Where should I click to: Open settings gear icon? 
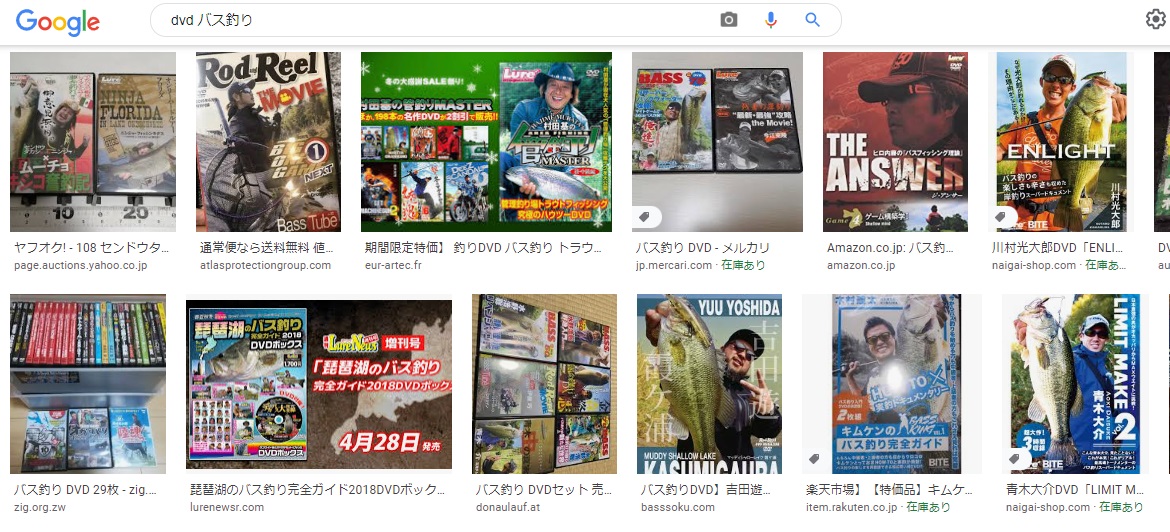[x=1156, y=19]
